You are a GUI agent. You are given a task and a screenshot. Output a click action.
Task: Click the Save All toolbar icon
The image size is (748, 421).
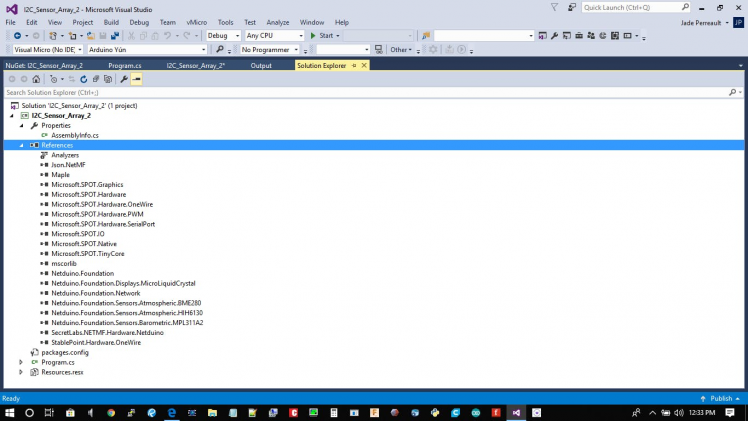115,36
